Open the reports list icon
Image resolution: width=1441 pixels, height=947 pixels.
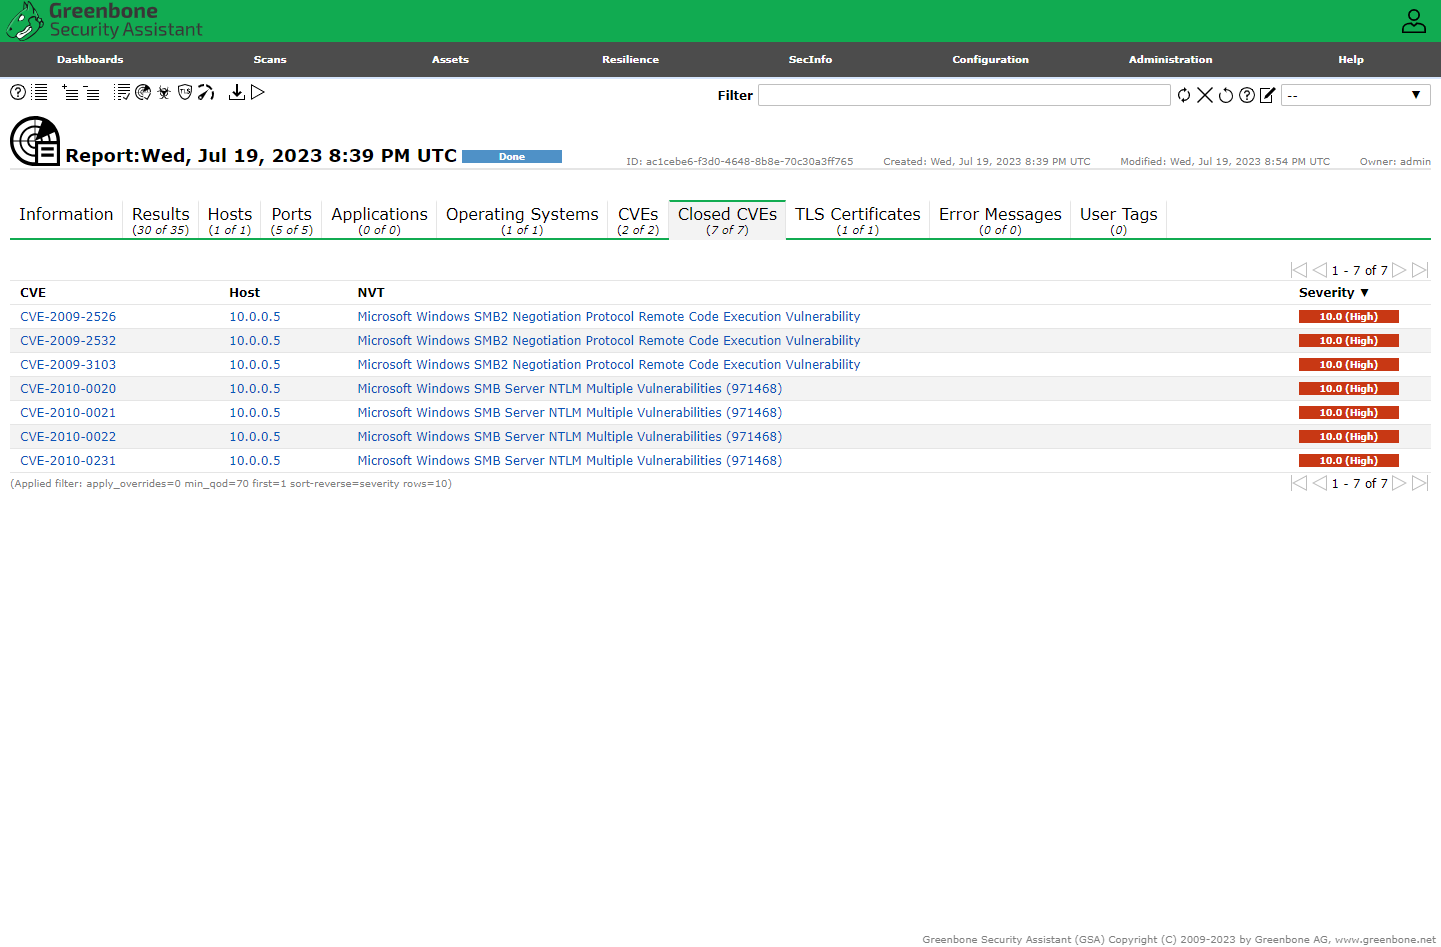pyautogui.click(x=39, y=92)
